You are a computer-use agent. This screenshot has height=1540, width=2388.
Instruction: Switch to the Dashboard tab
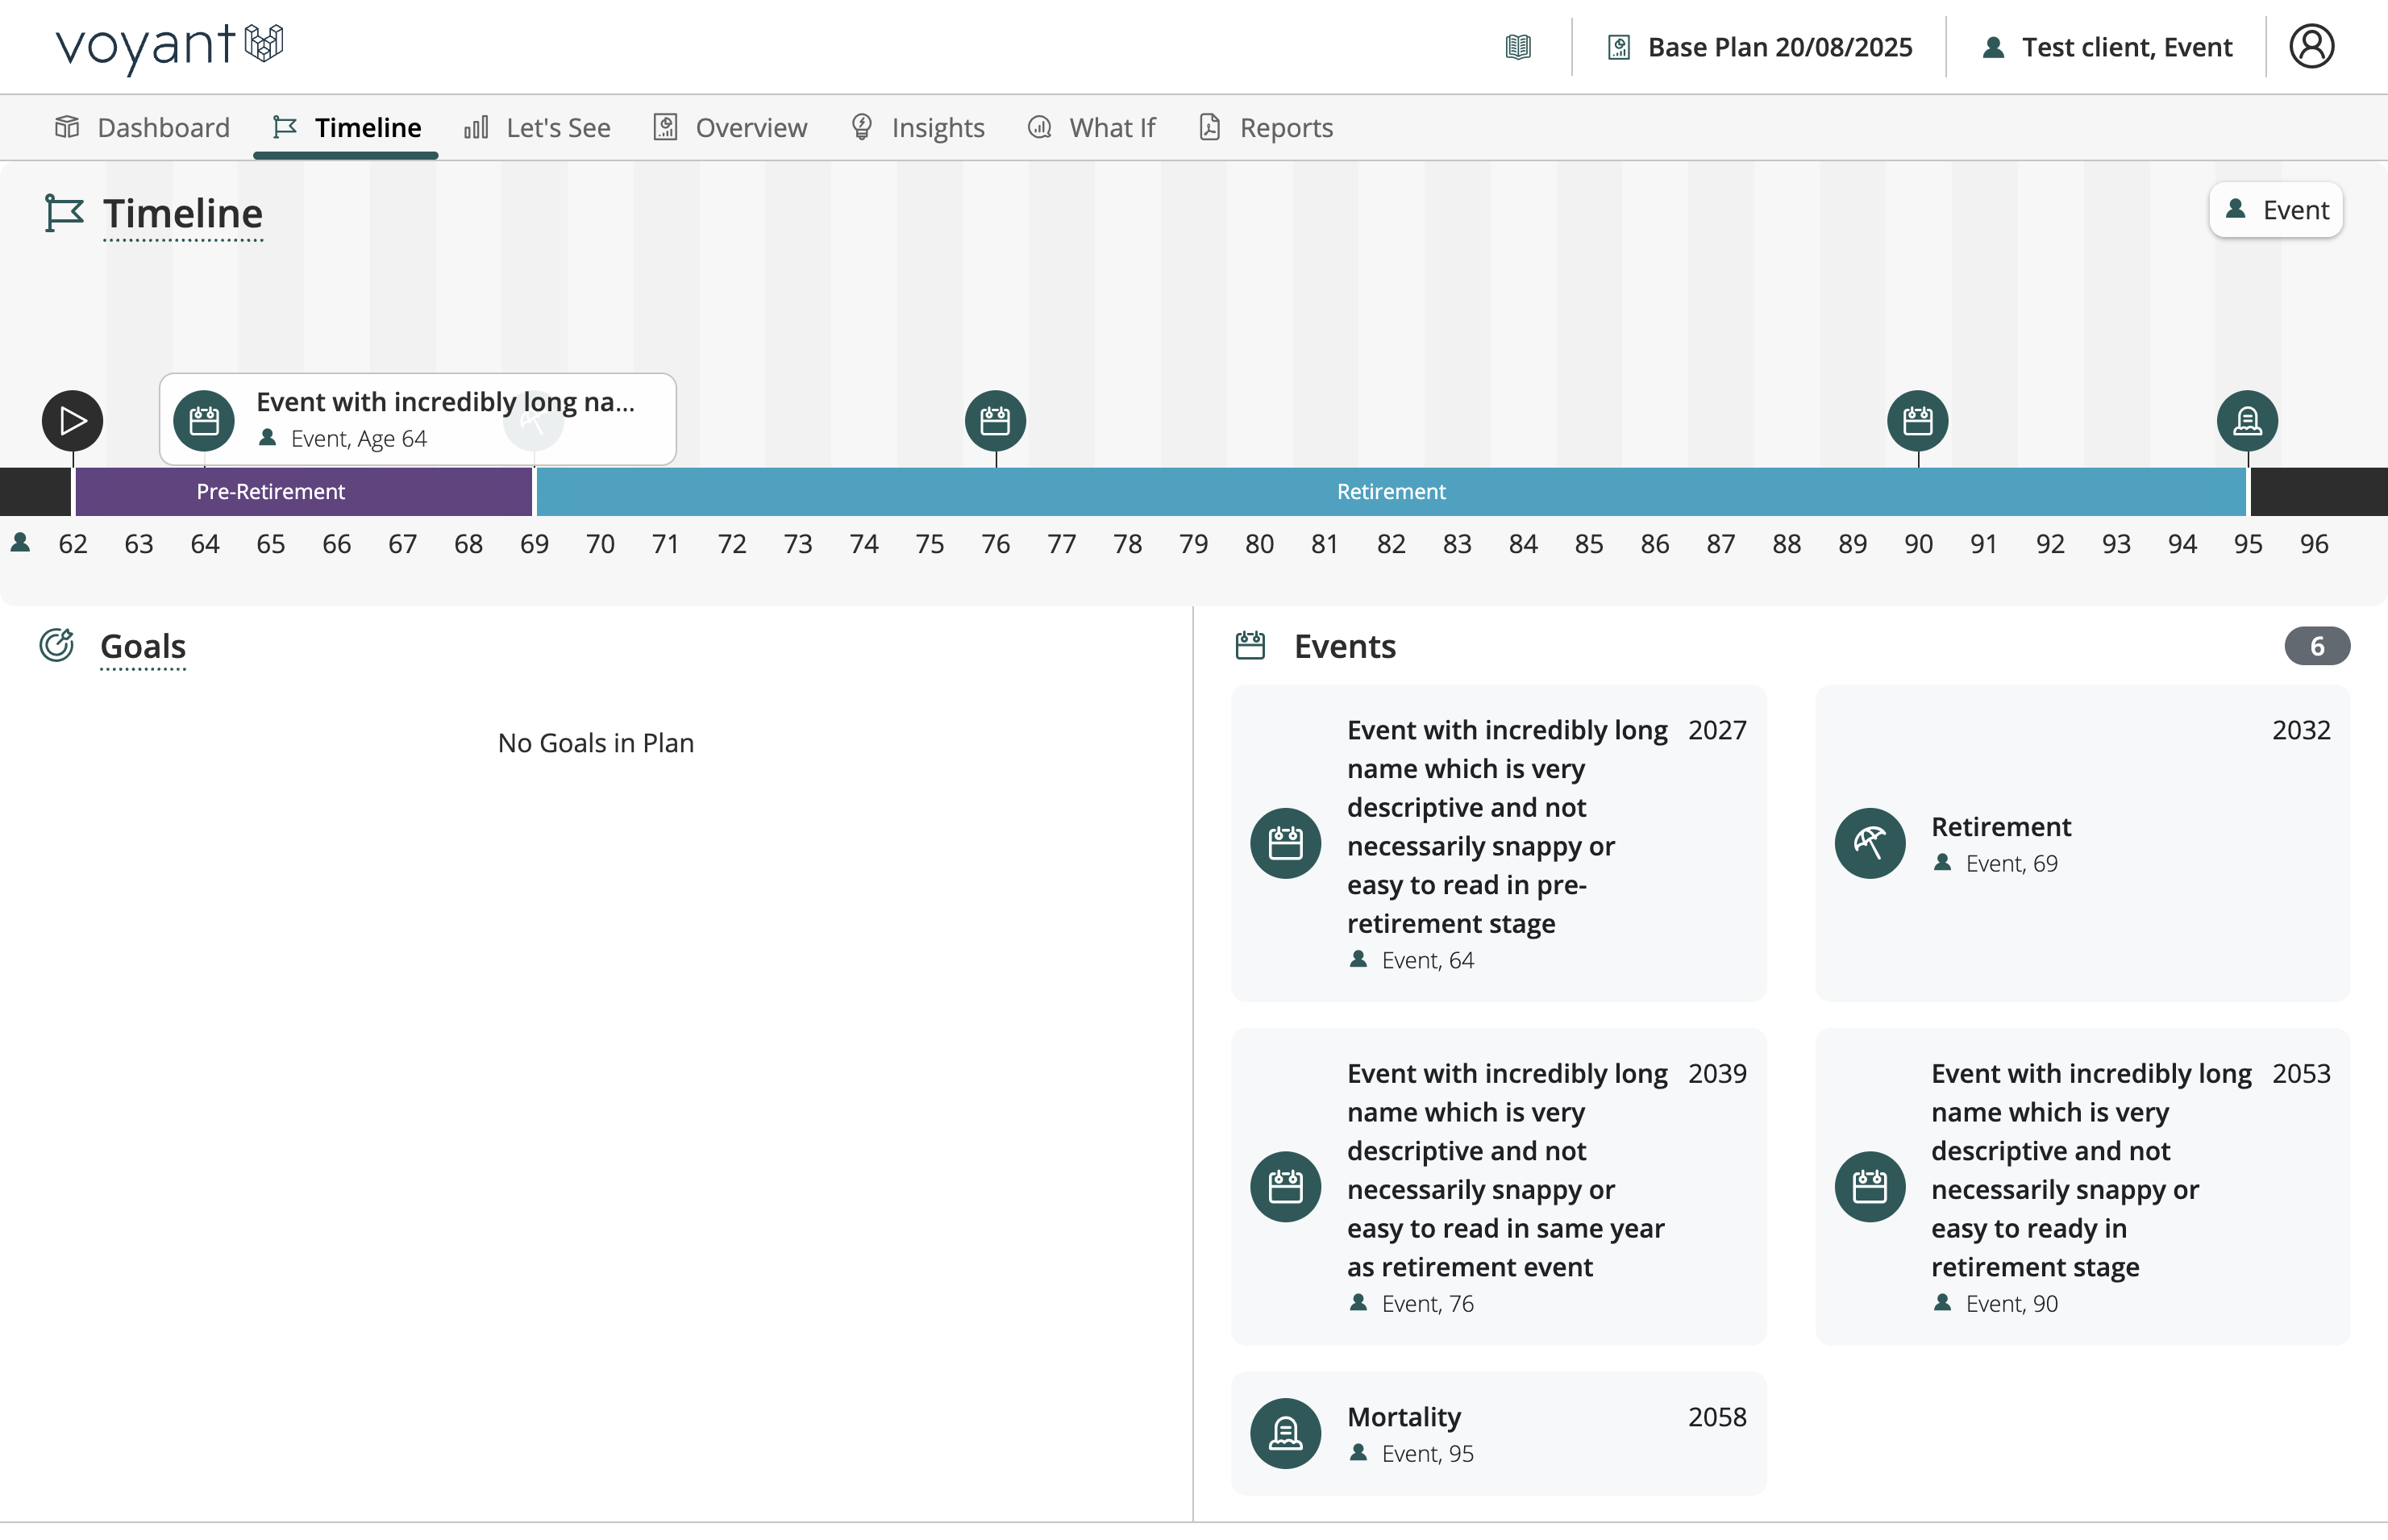pos(143,128)
